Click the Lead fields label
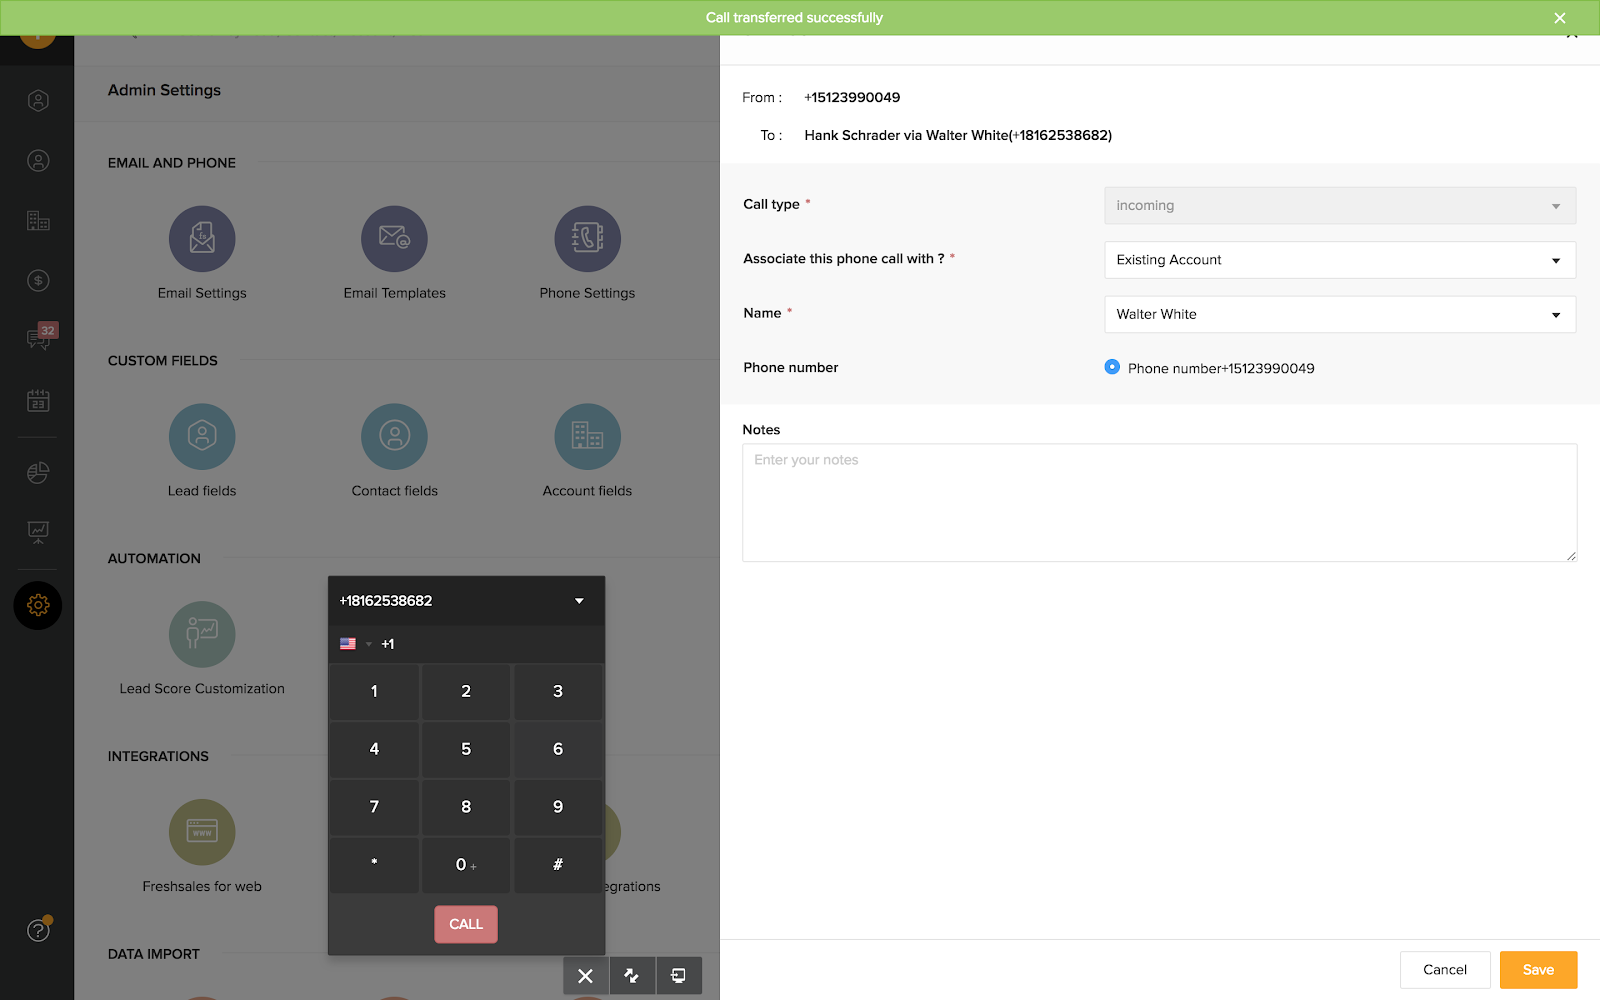 (x=202, y=491)
